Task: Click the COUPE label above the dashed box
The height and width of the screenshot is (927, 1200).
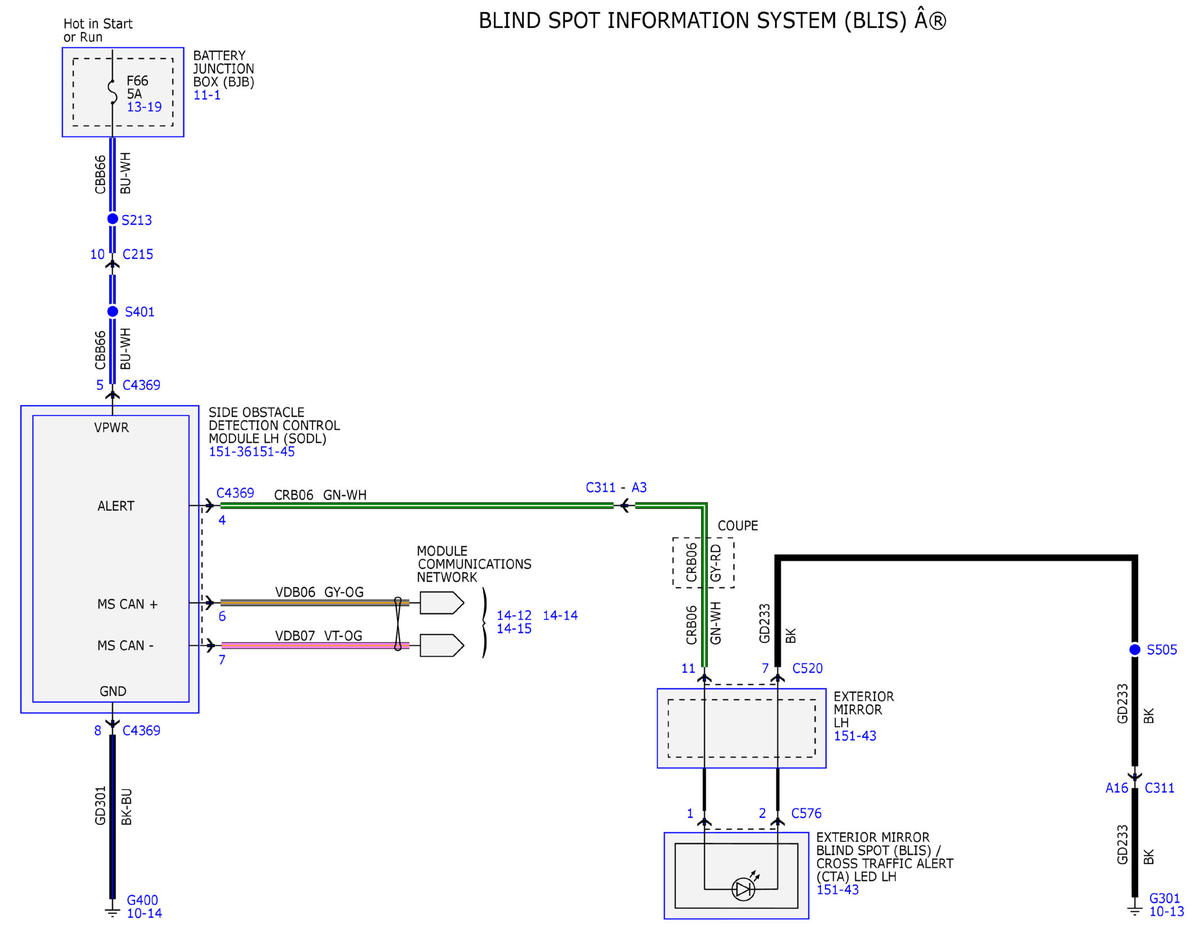Action: pos(738,526)
